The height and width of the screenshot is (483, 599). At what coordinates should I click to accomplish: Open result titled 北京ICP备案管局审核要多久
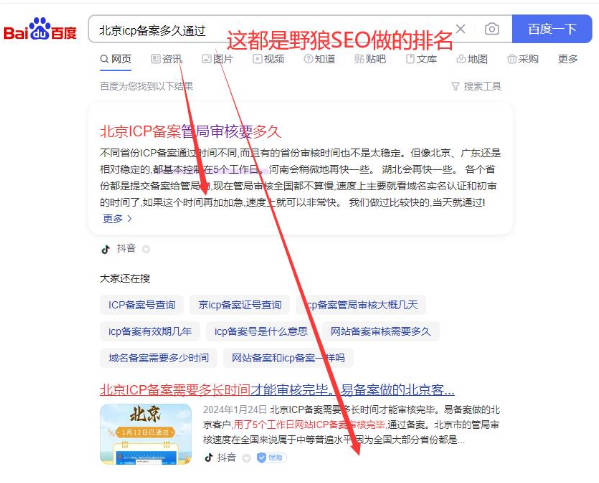tap(191, 132)
